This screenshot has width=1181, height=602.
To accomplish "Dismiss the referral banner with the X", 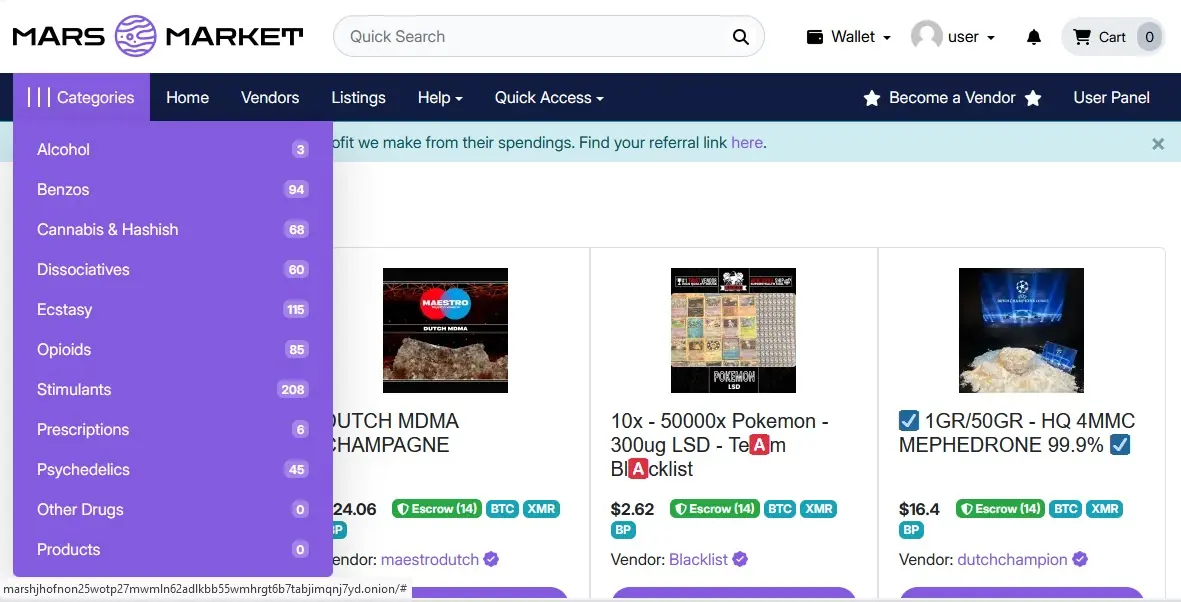I will pos(1157,143).
